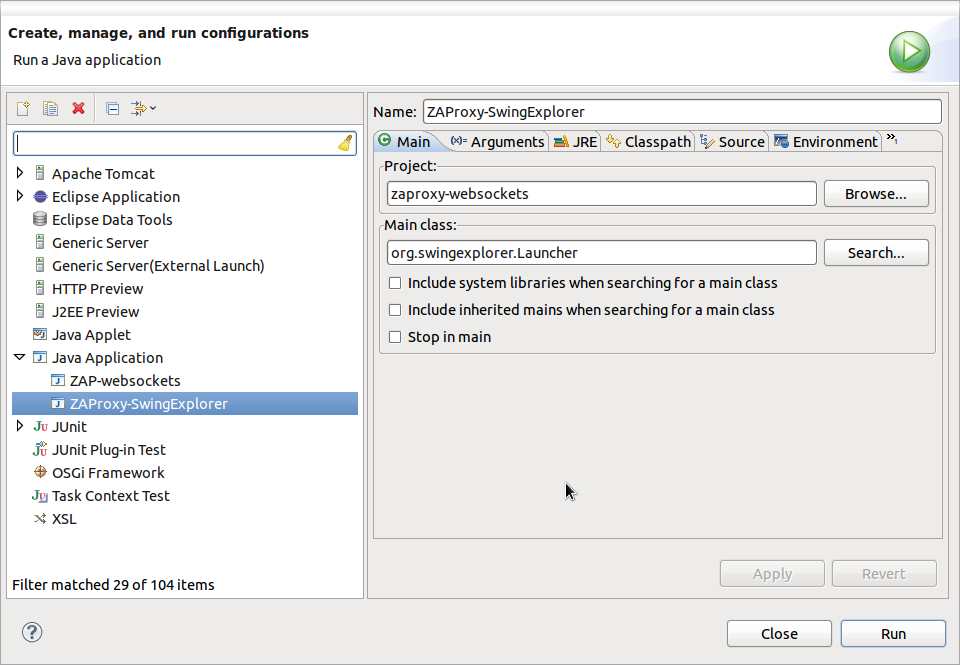Click the Search... main class button
This screenshot has width=960, height=665.
(876, 253)
